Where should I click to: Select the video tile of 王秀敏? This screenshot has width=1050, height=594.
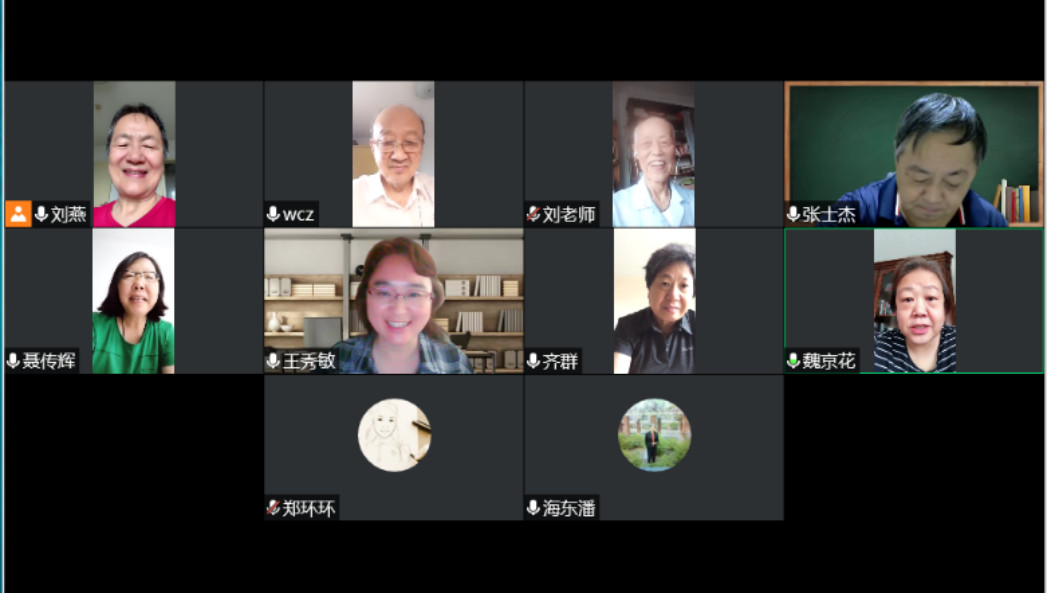pyautogui.click(x=394, y=301)
